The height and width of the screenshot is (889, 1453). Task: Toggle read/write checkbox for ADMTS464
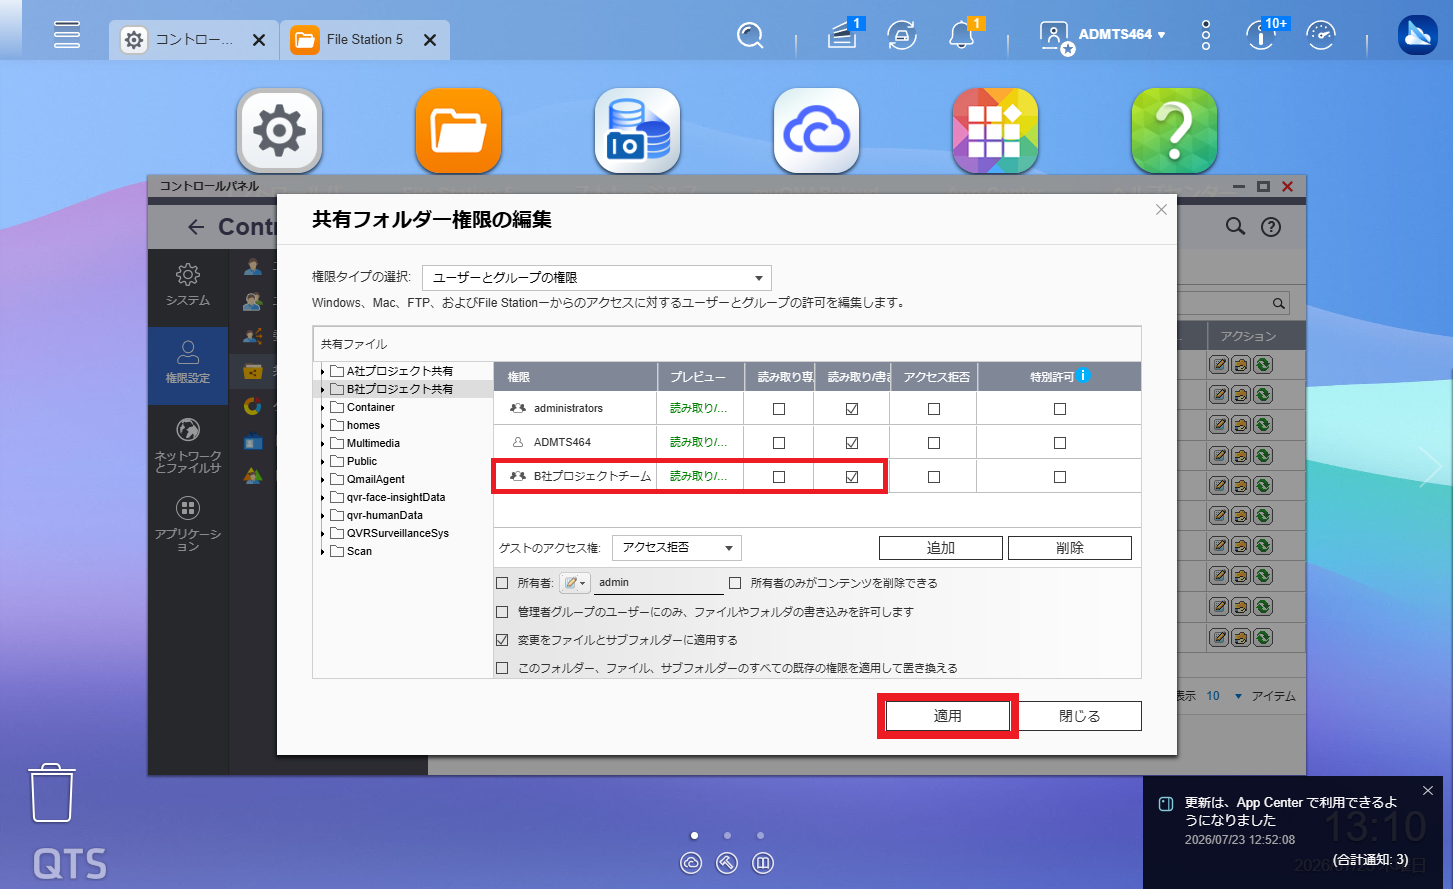point(852,443)
